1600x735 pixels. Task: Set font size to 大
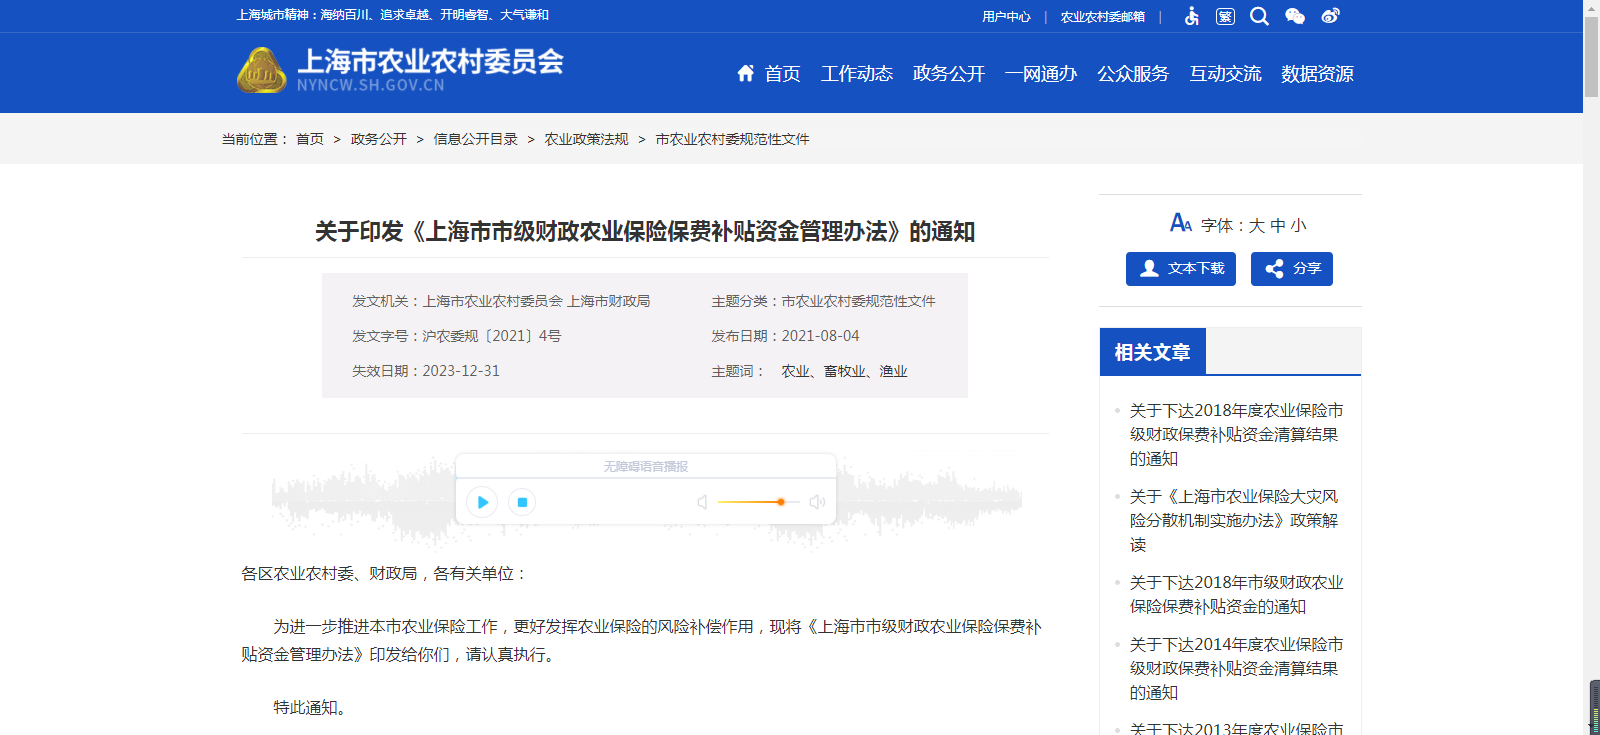[1256, 226]
